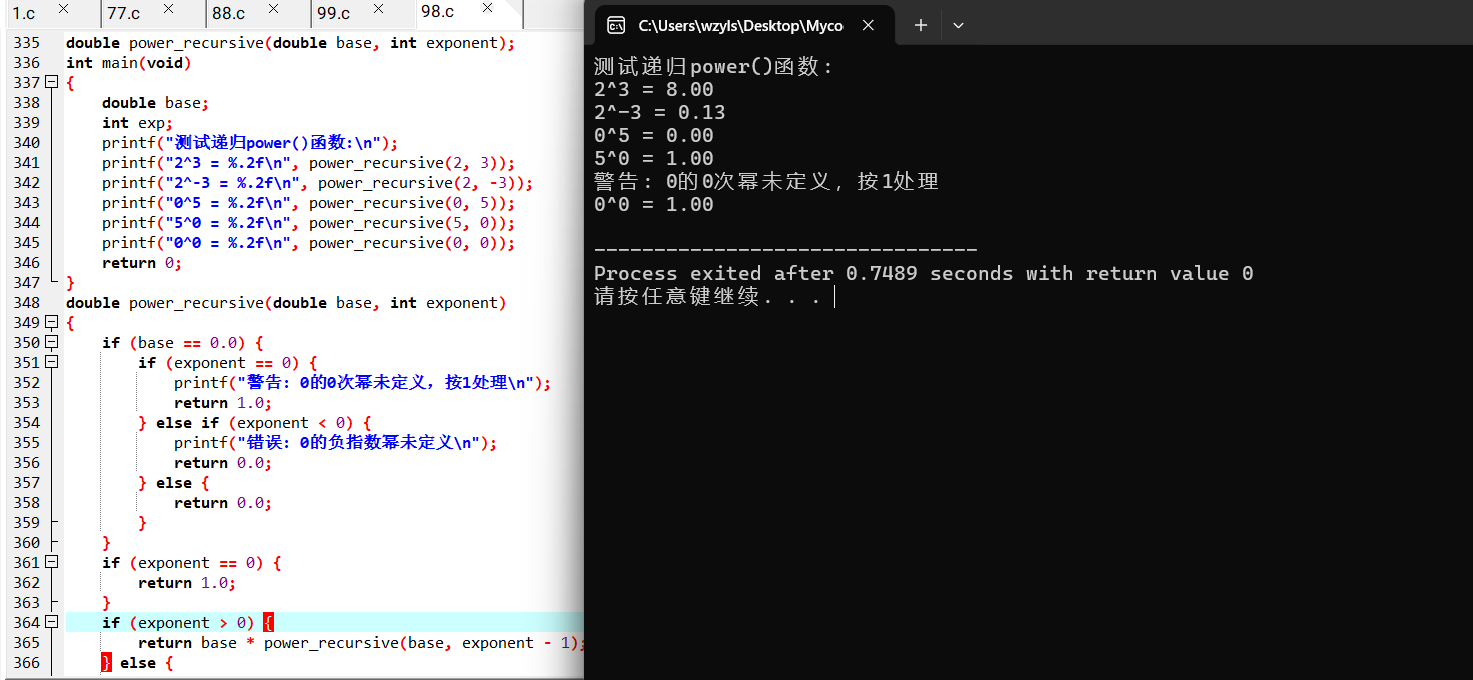1473x680 pixels.
Task: Click console heading "测试递归power()函数:"
Action: 713,67
